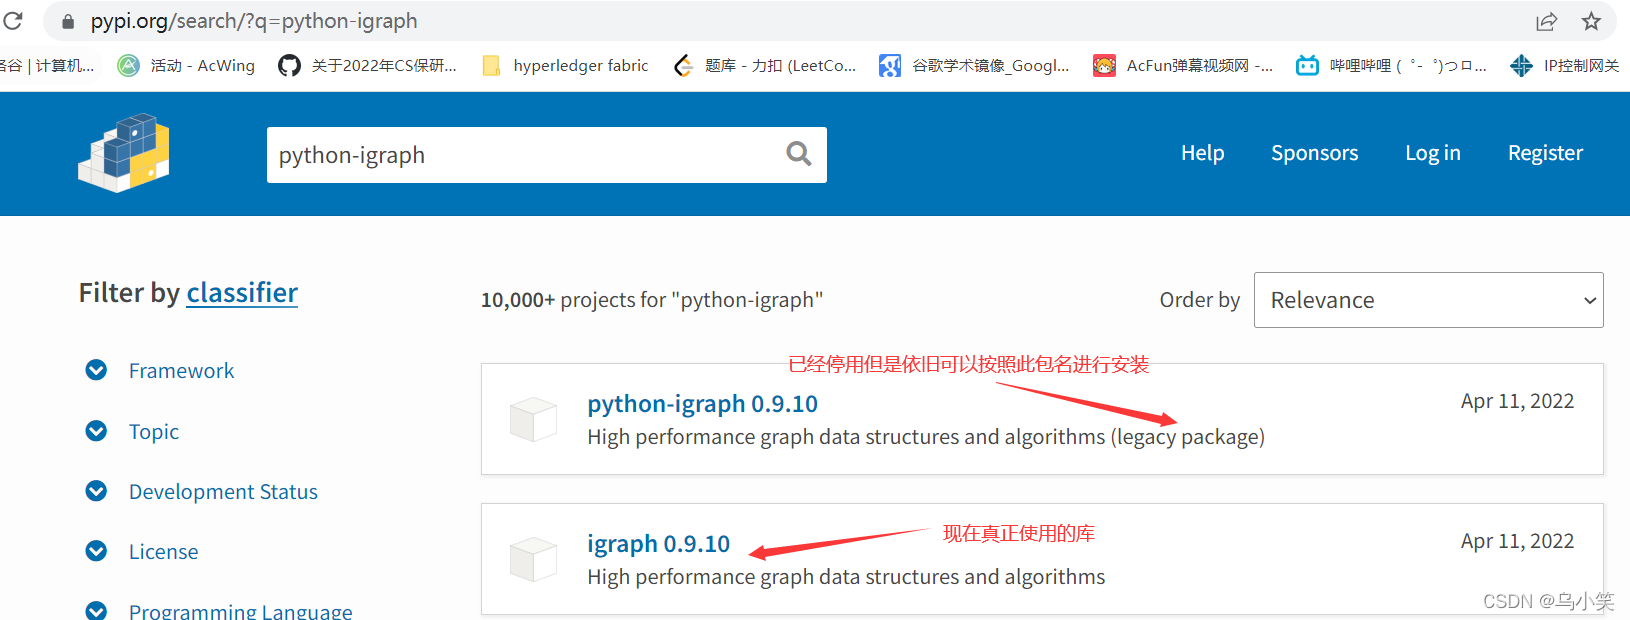Image resolution: width=1630 pixels, height=620 pixels.
Task: Click the igraph package box icon
Action: (x=533, y=559)
